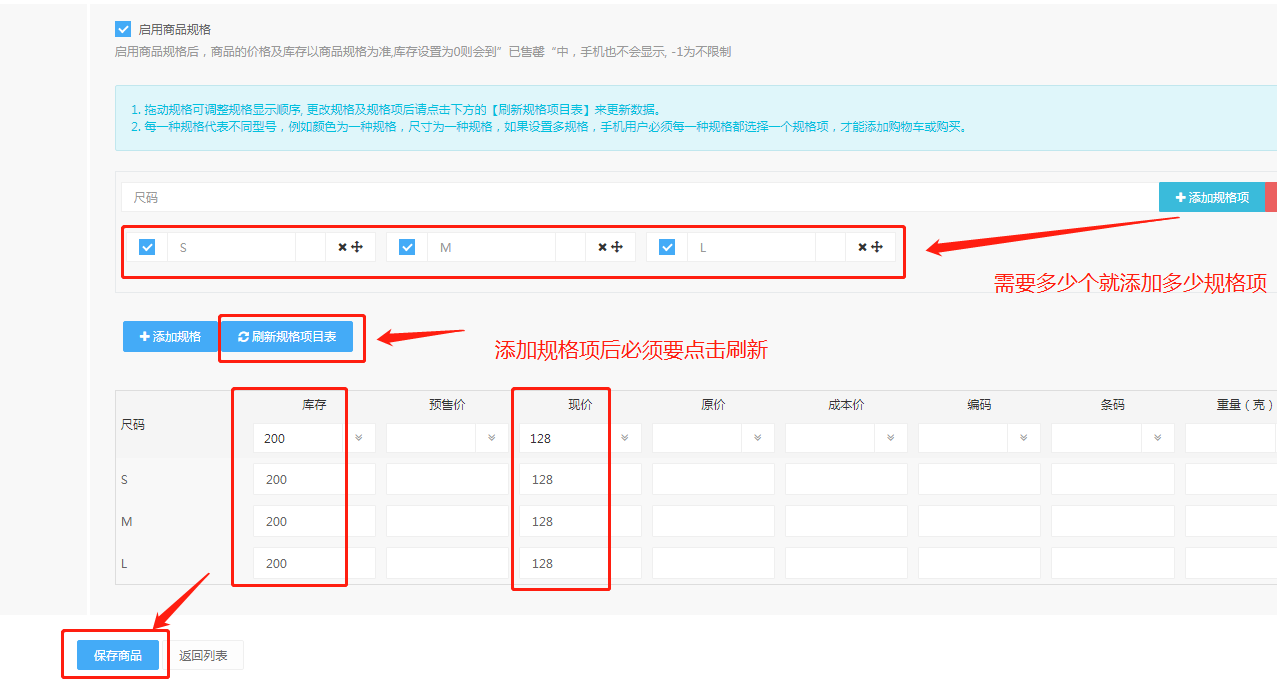This screenshot has height=681, width=1277.
Task: Click batch 原价 empty input field
Action: click(697, 438)
